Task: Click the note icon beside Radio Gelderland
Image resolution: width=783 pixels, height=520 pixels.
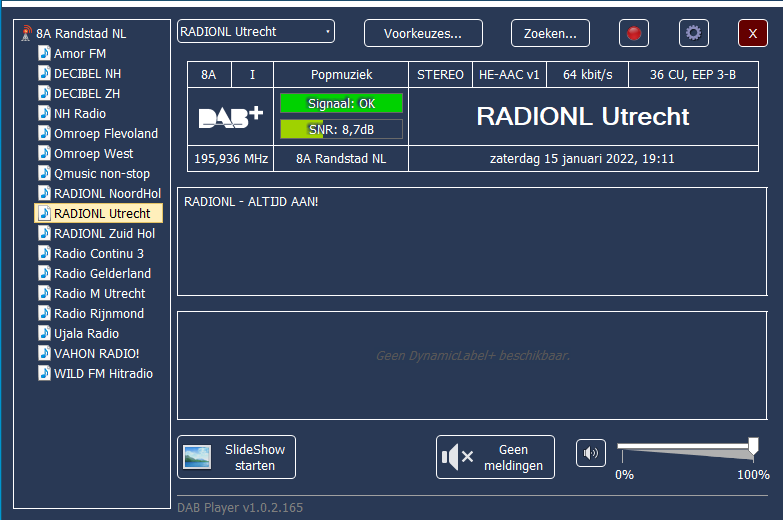Action: (x=44, y=273)
